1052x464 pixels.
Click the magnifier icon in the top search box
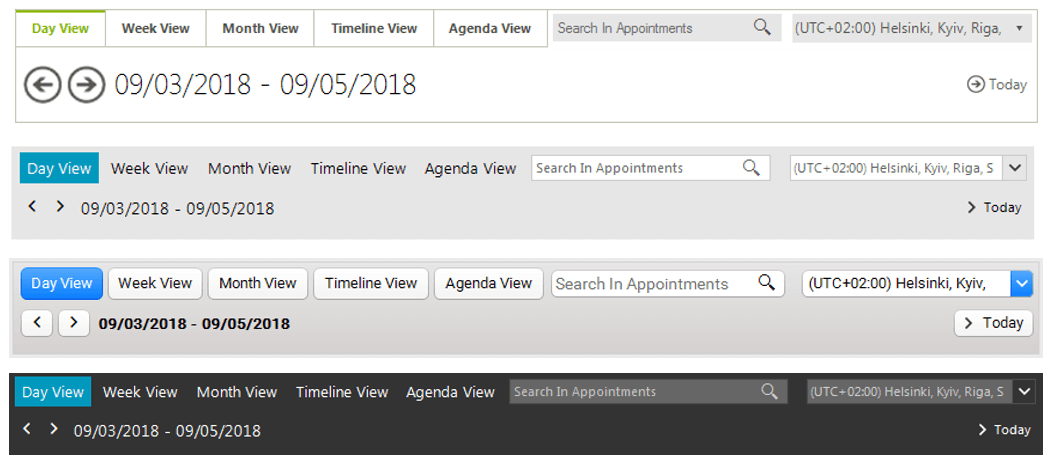click(762, 27)
